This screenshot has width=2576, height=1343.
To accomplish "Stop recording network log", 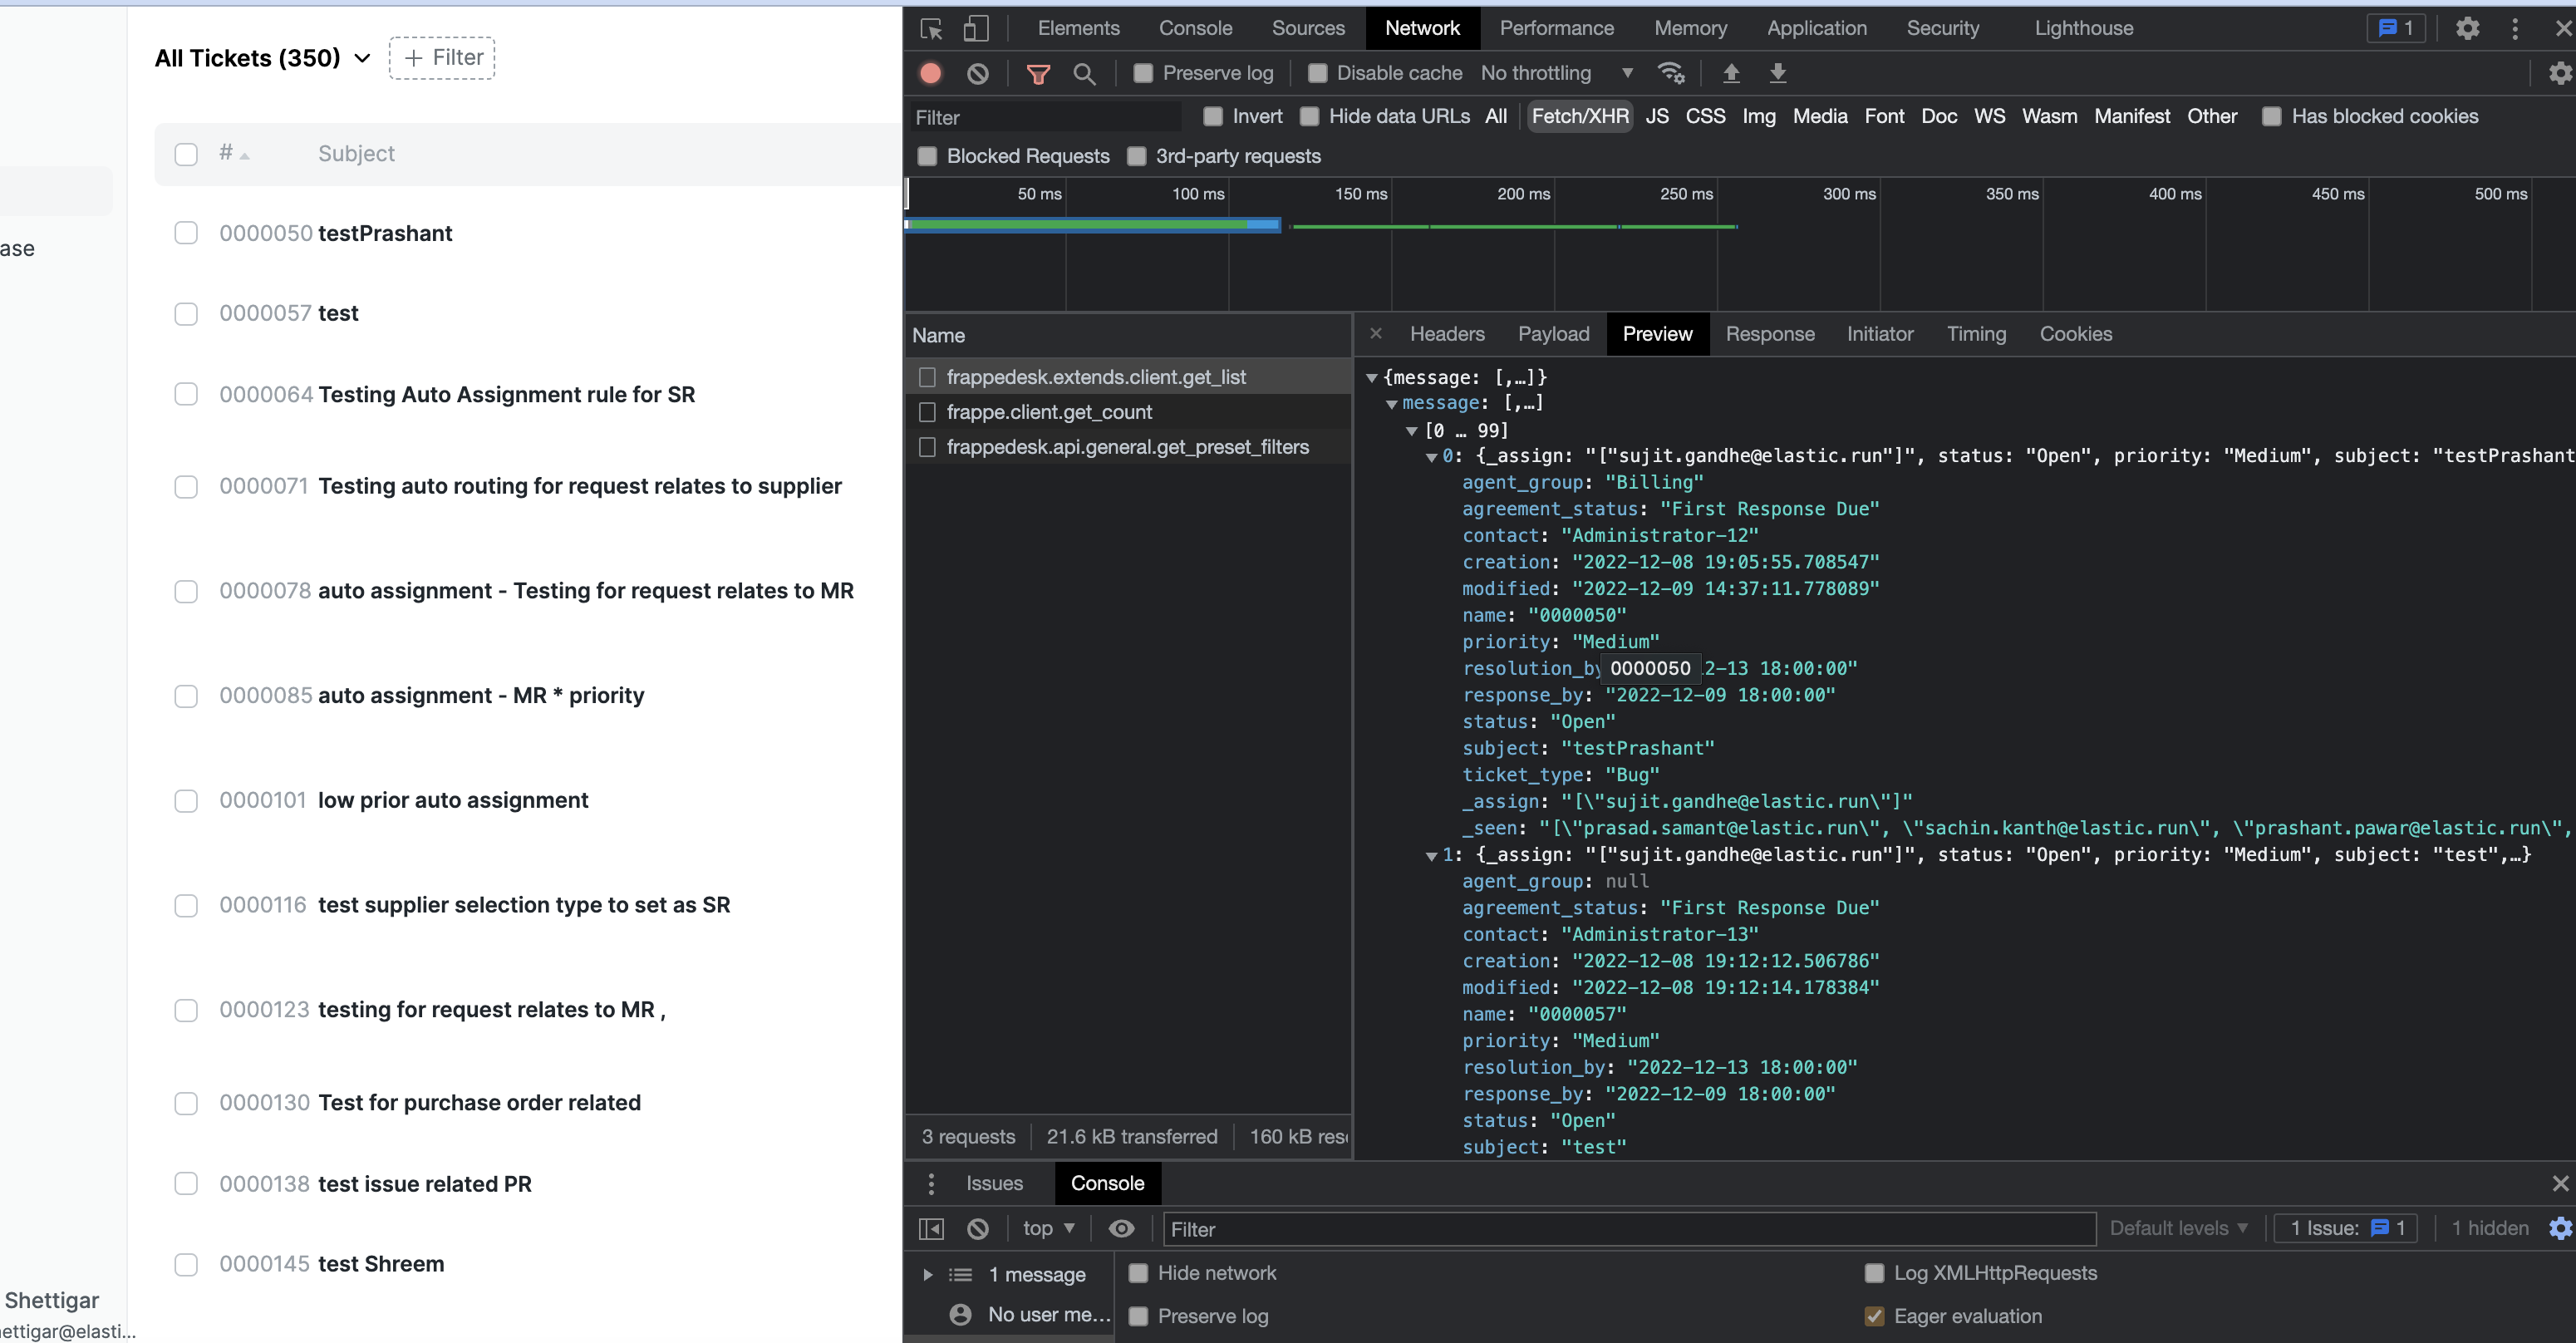I will pos(930,73).
